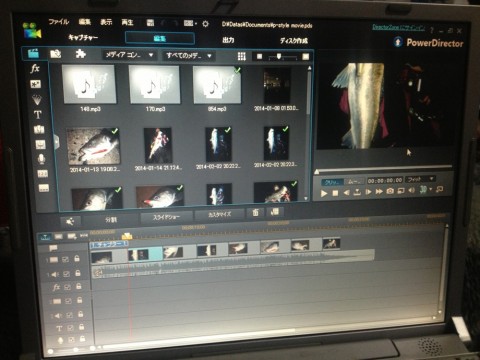Open the settings gear icon in top bar
The image size is (480, 360).
coord(205,24)
